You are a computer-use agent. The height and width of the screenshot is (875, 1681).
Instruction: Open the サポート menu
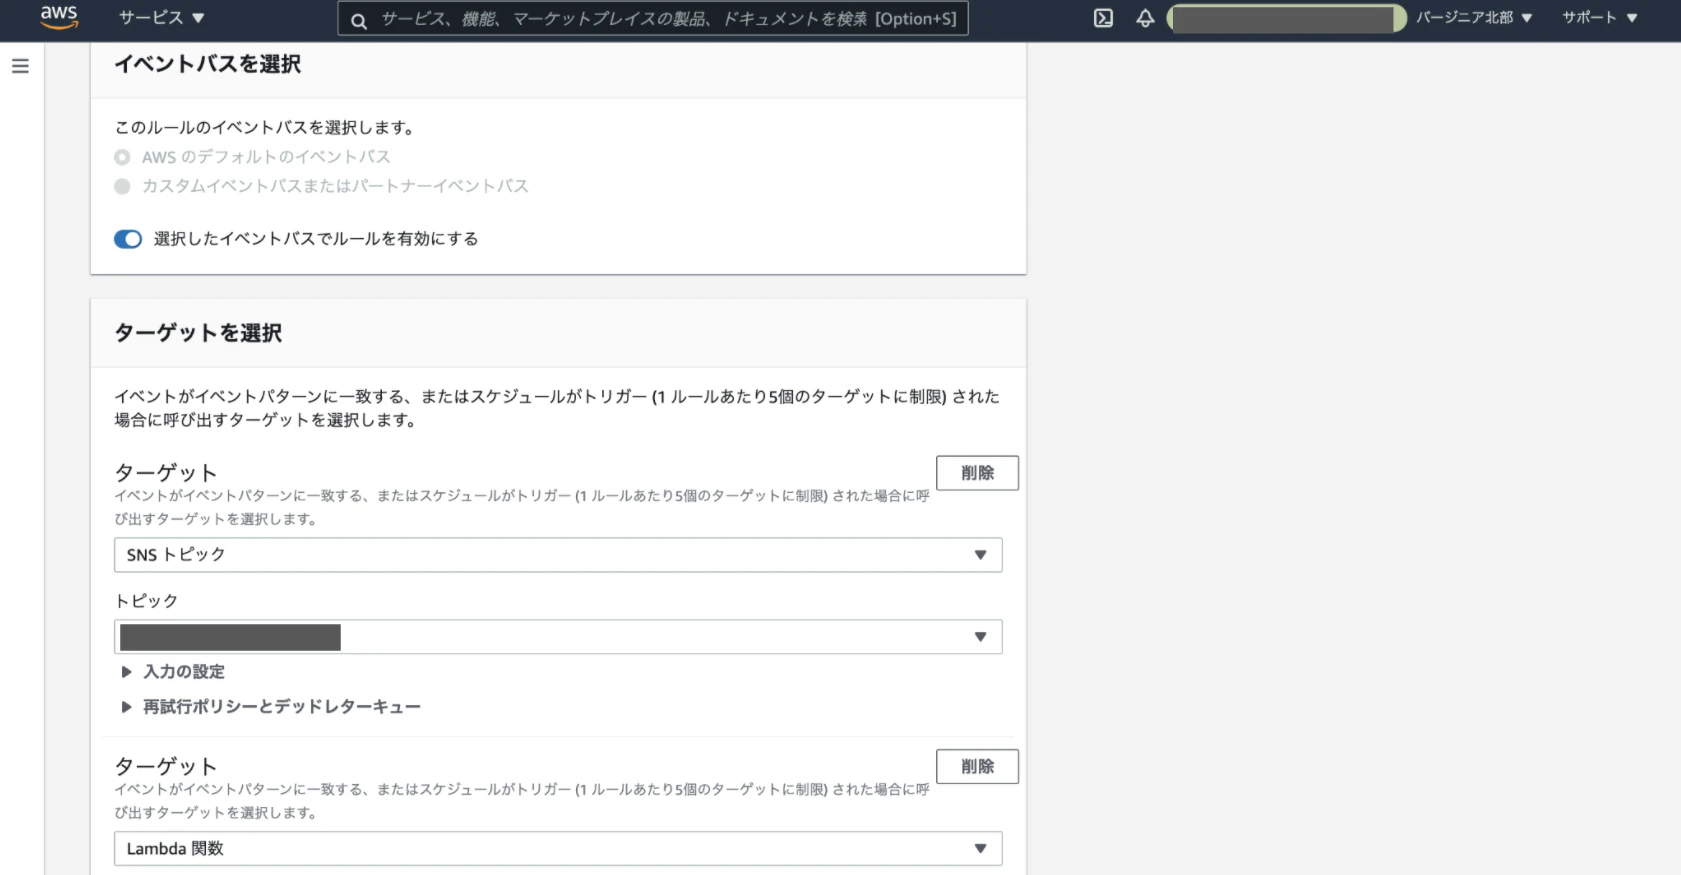1600,18
